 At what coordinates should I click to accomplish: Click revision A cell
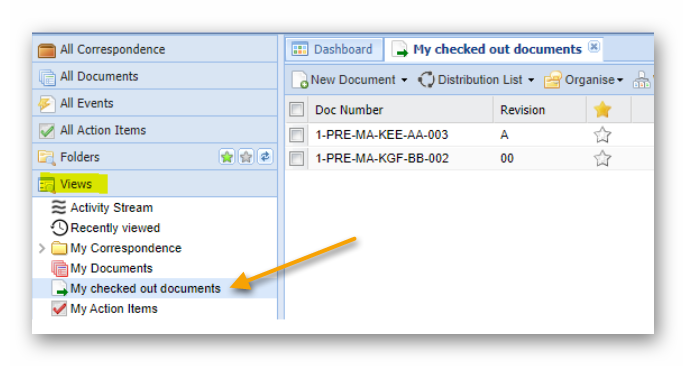pos(504,135)
